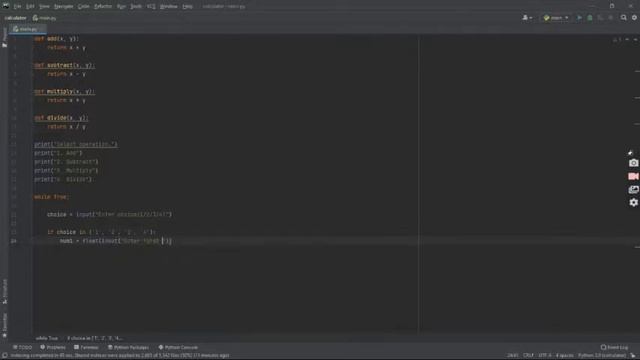The image size is (640, 360).
Task: Open the Python Packages tool window
Action: click(x=128, y=347)
